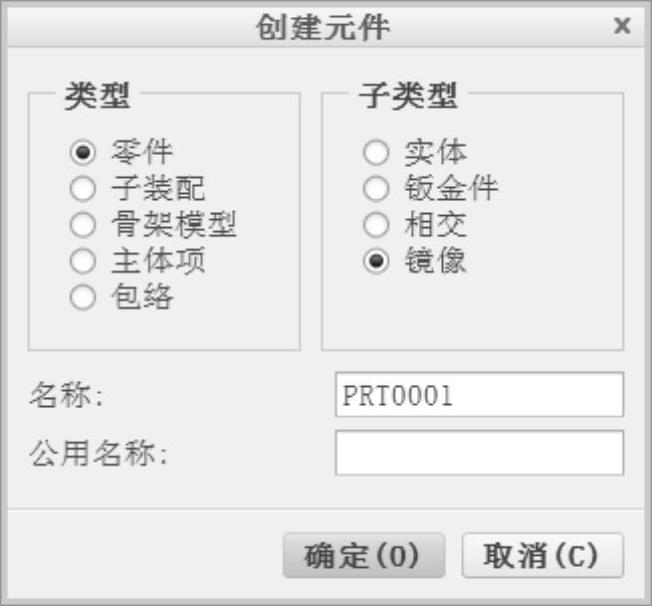Click the 镜像 label text

(435, 261)
